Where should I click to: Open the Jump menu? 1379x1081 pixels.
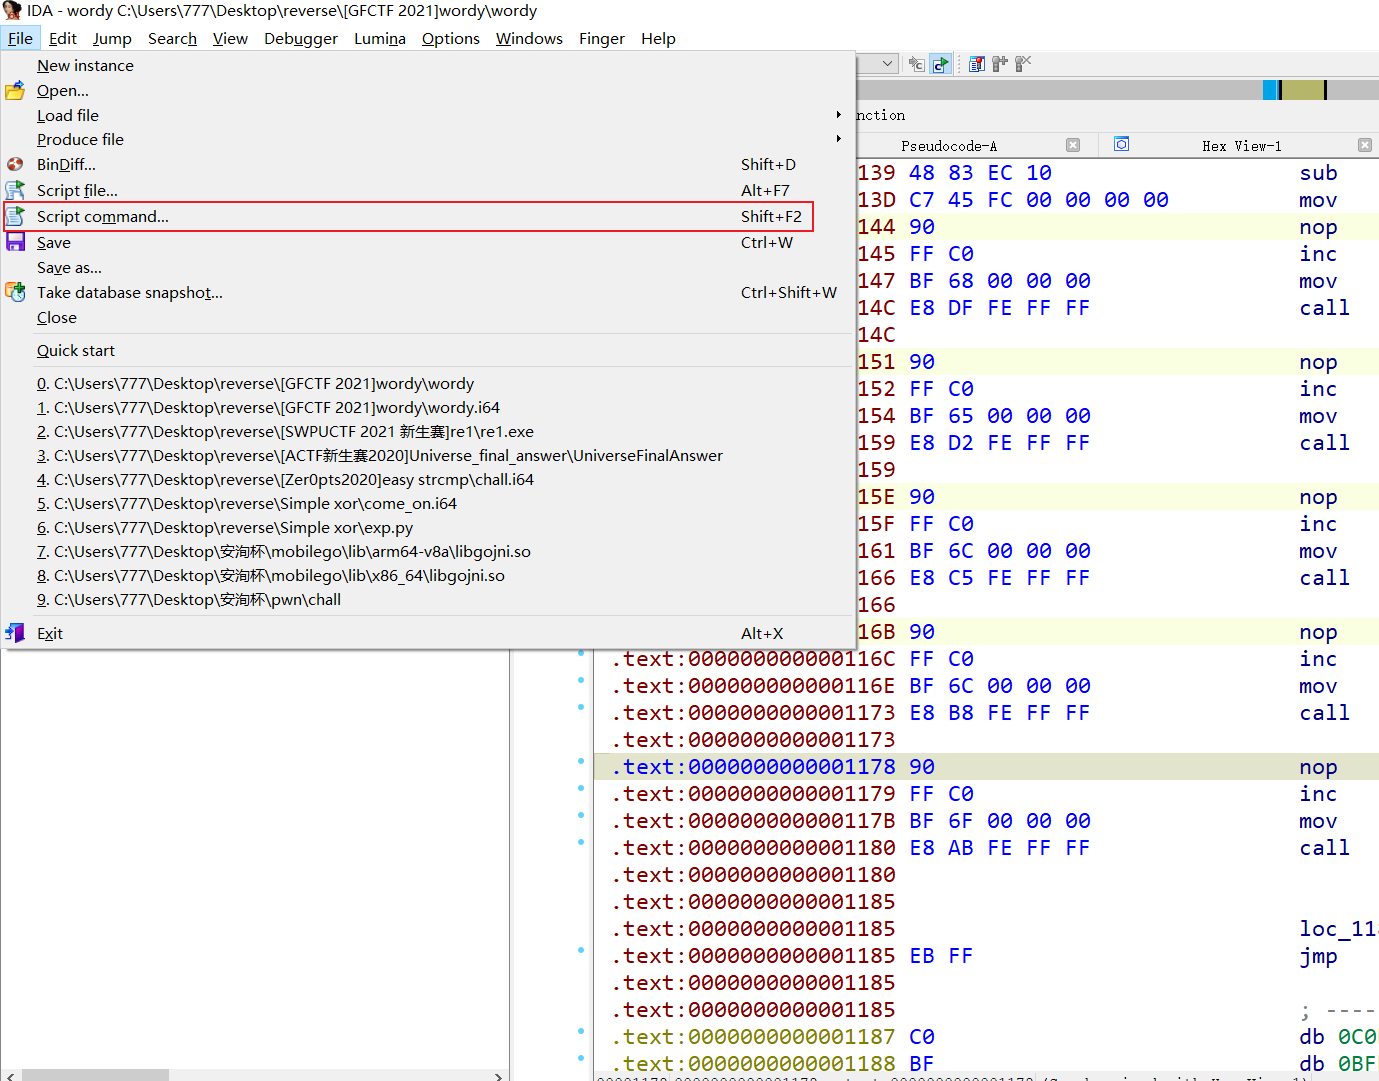(x=112, y=38)
